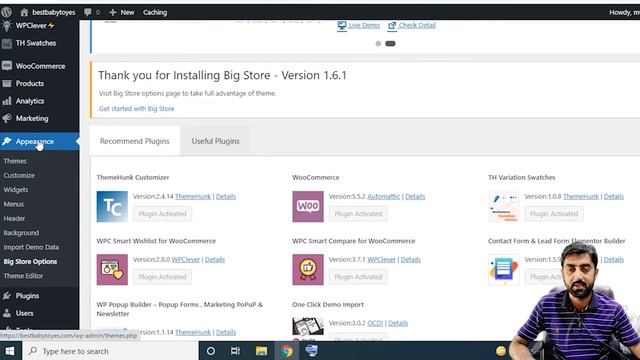The width and height of the screenshot is (640, 360).
Task: Open Task View on taskbar
Action: coord(236,351)
